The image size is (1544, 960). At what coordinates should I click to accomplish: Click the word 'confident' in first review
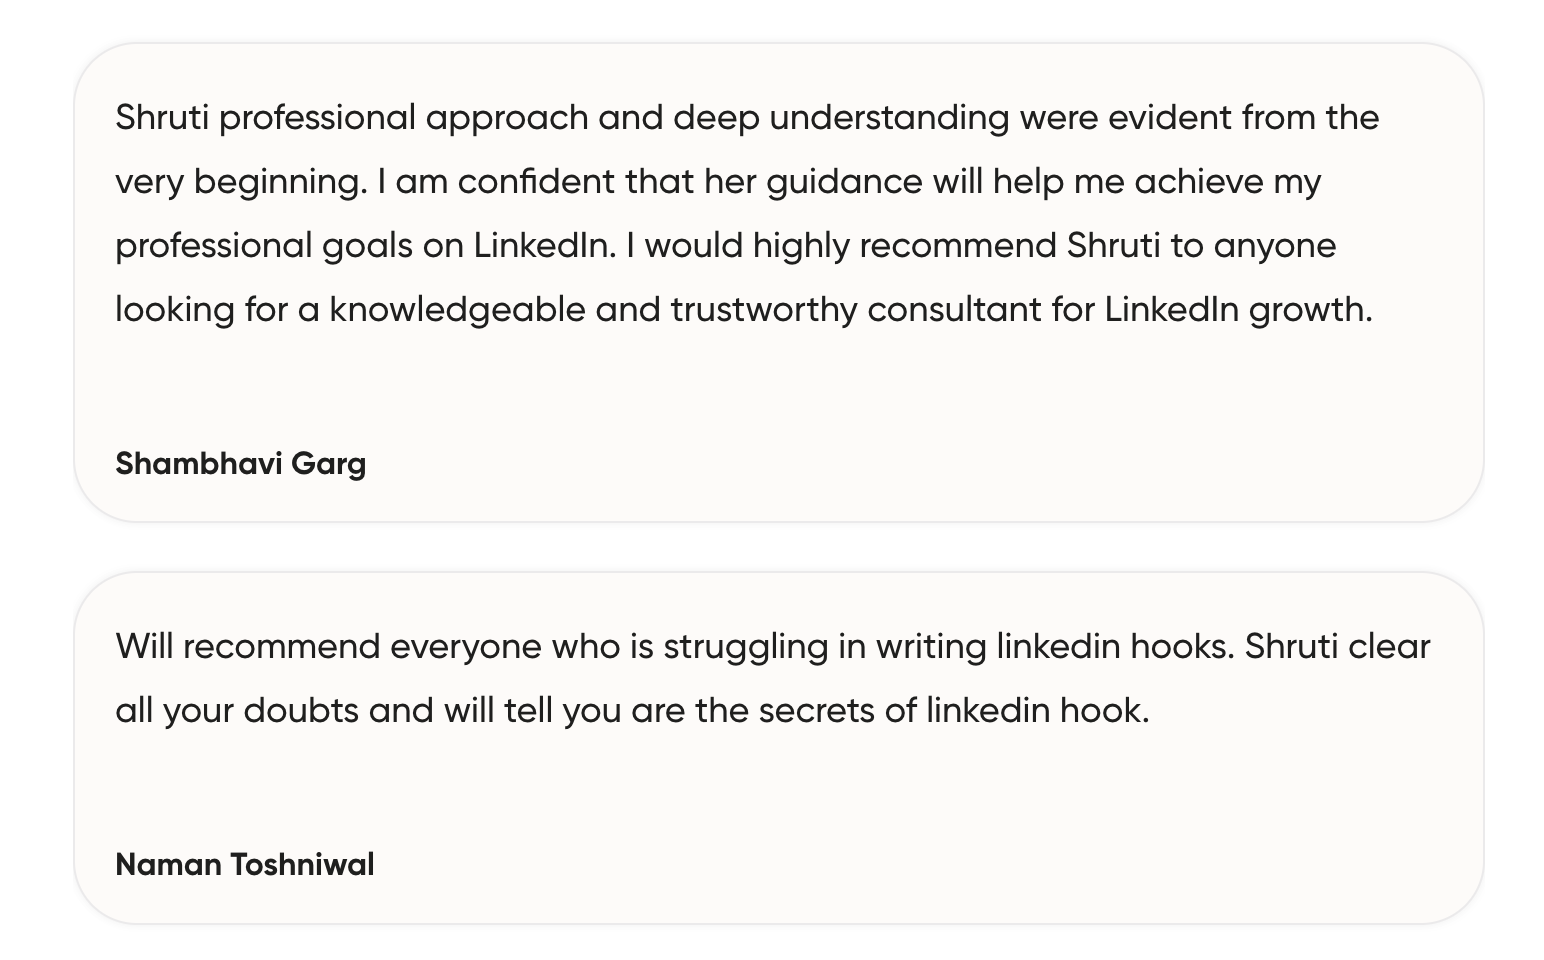[x=536, y=182]
